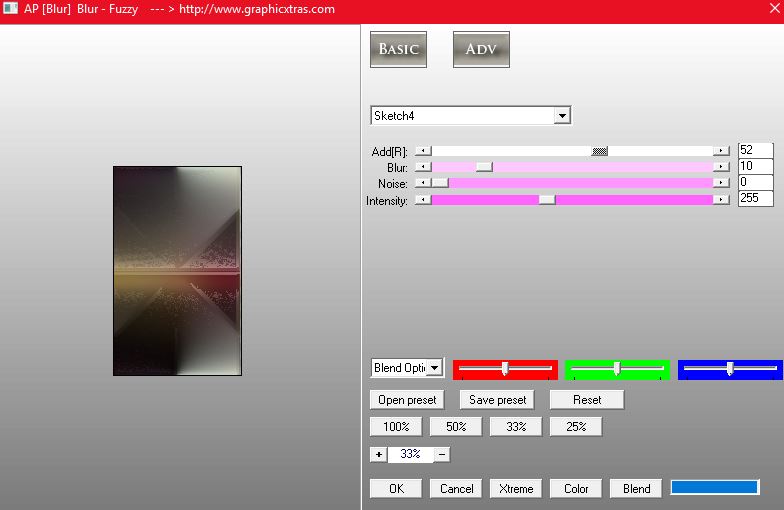Click the blue channel slider

click(730, 369)
